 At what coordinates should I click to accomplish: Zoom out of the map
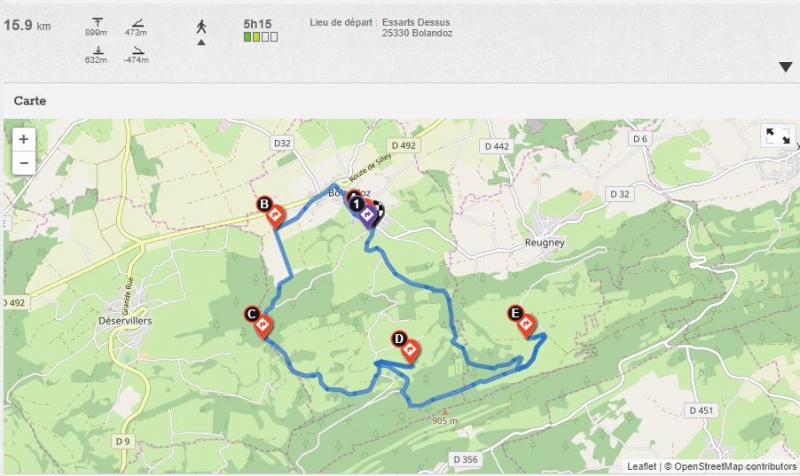(23, 163)
